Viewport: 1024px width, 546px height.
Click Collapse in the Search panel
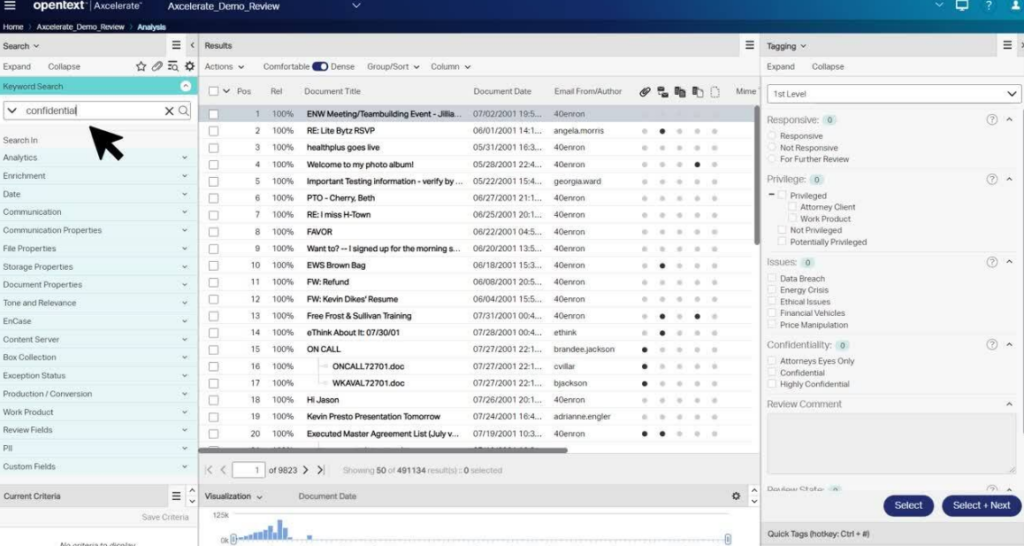pyautogui.click(x=64, y=67)
